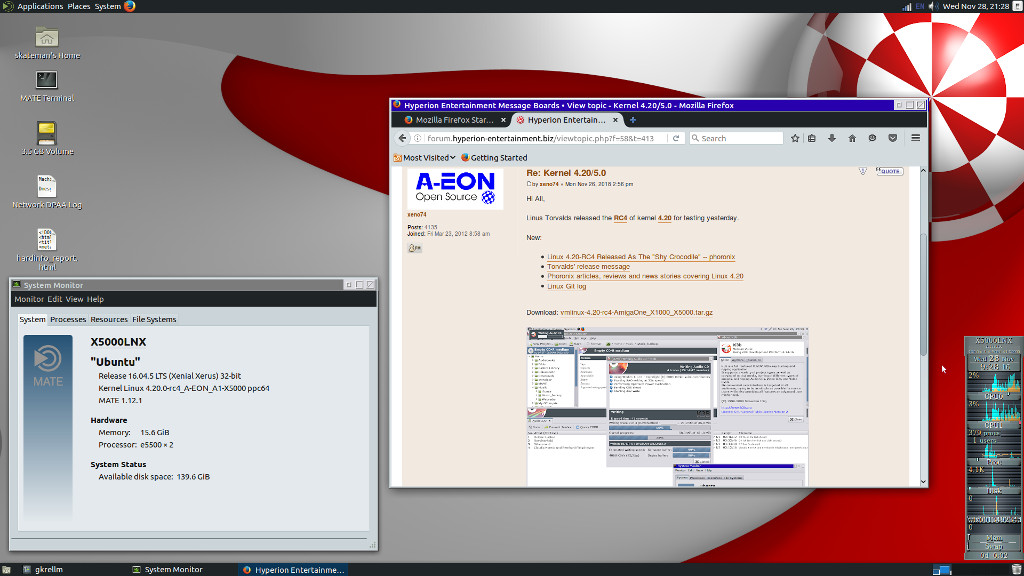Viewport: 1024px width, 576px height.
Task: Open Firefox hamburger menu
Action: click(916, 138)
